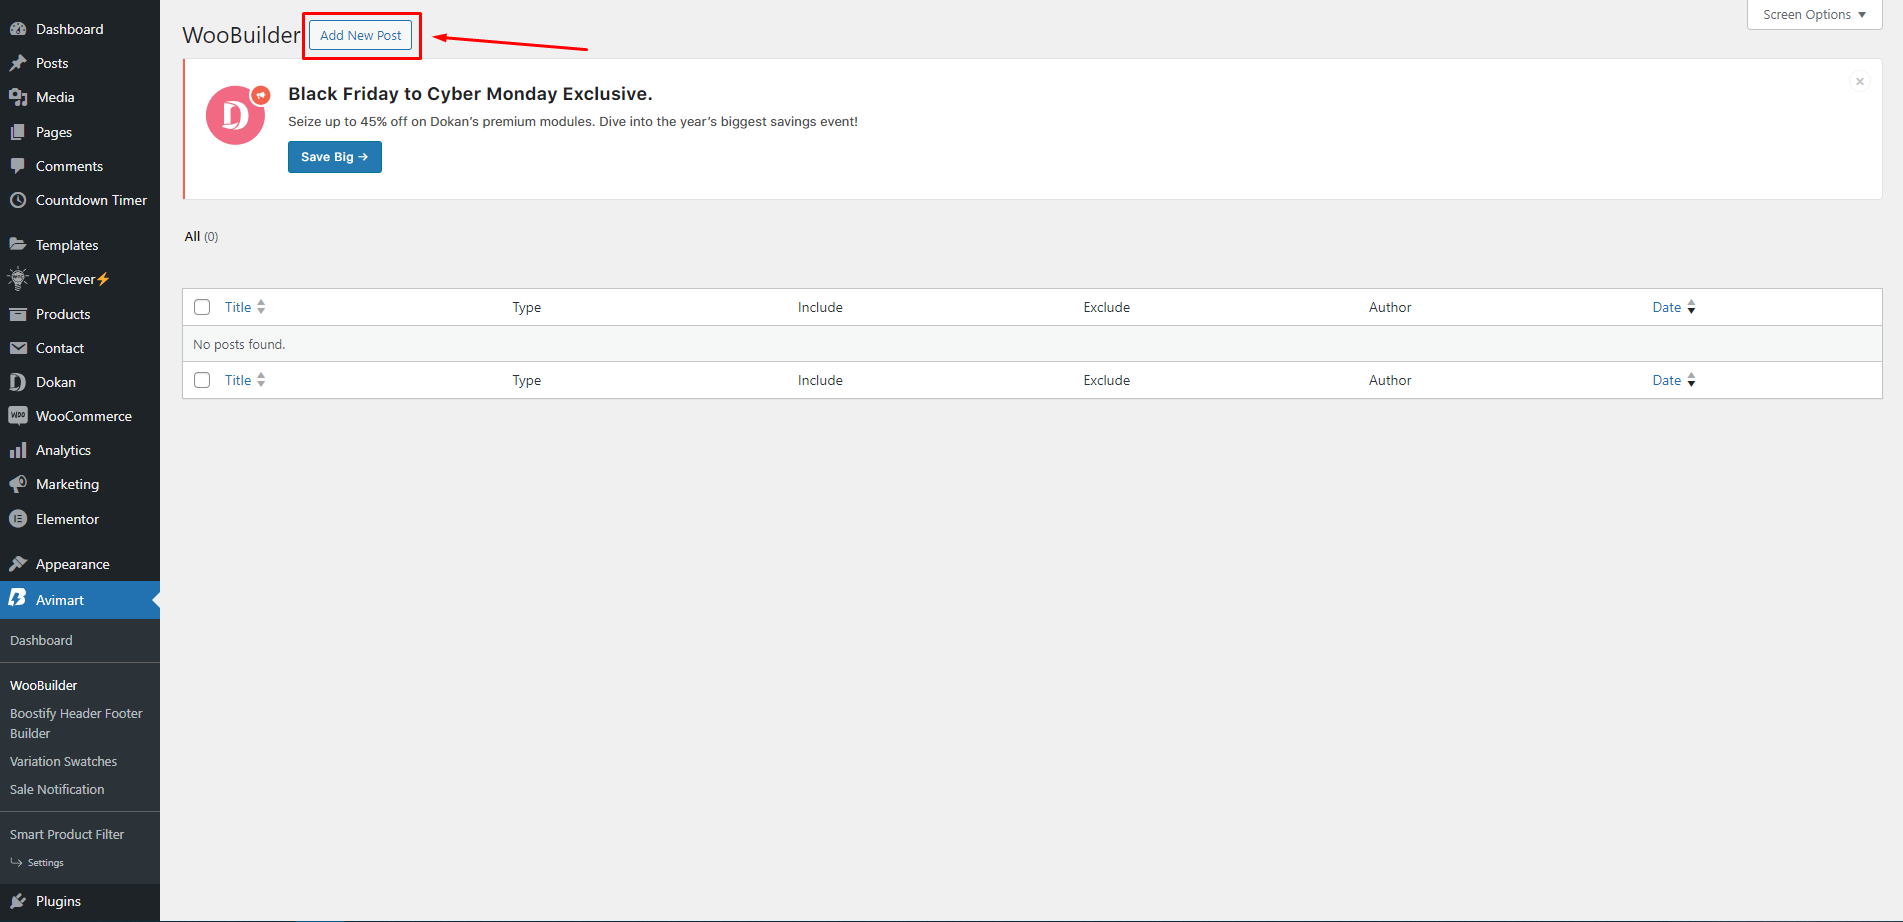Click the Marketing megaphone icon

[18, 484]
